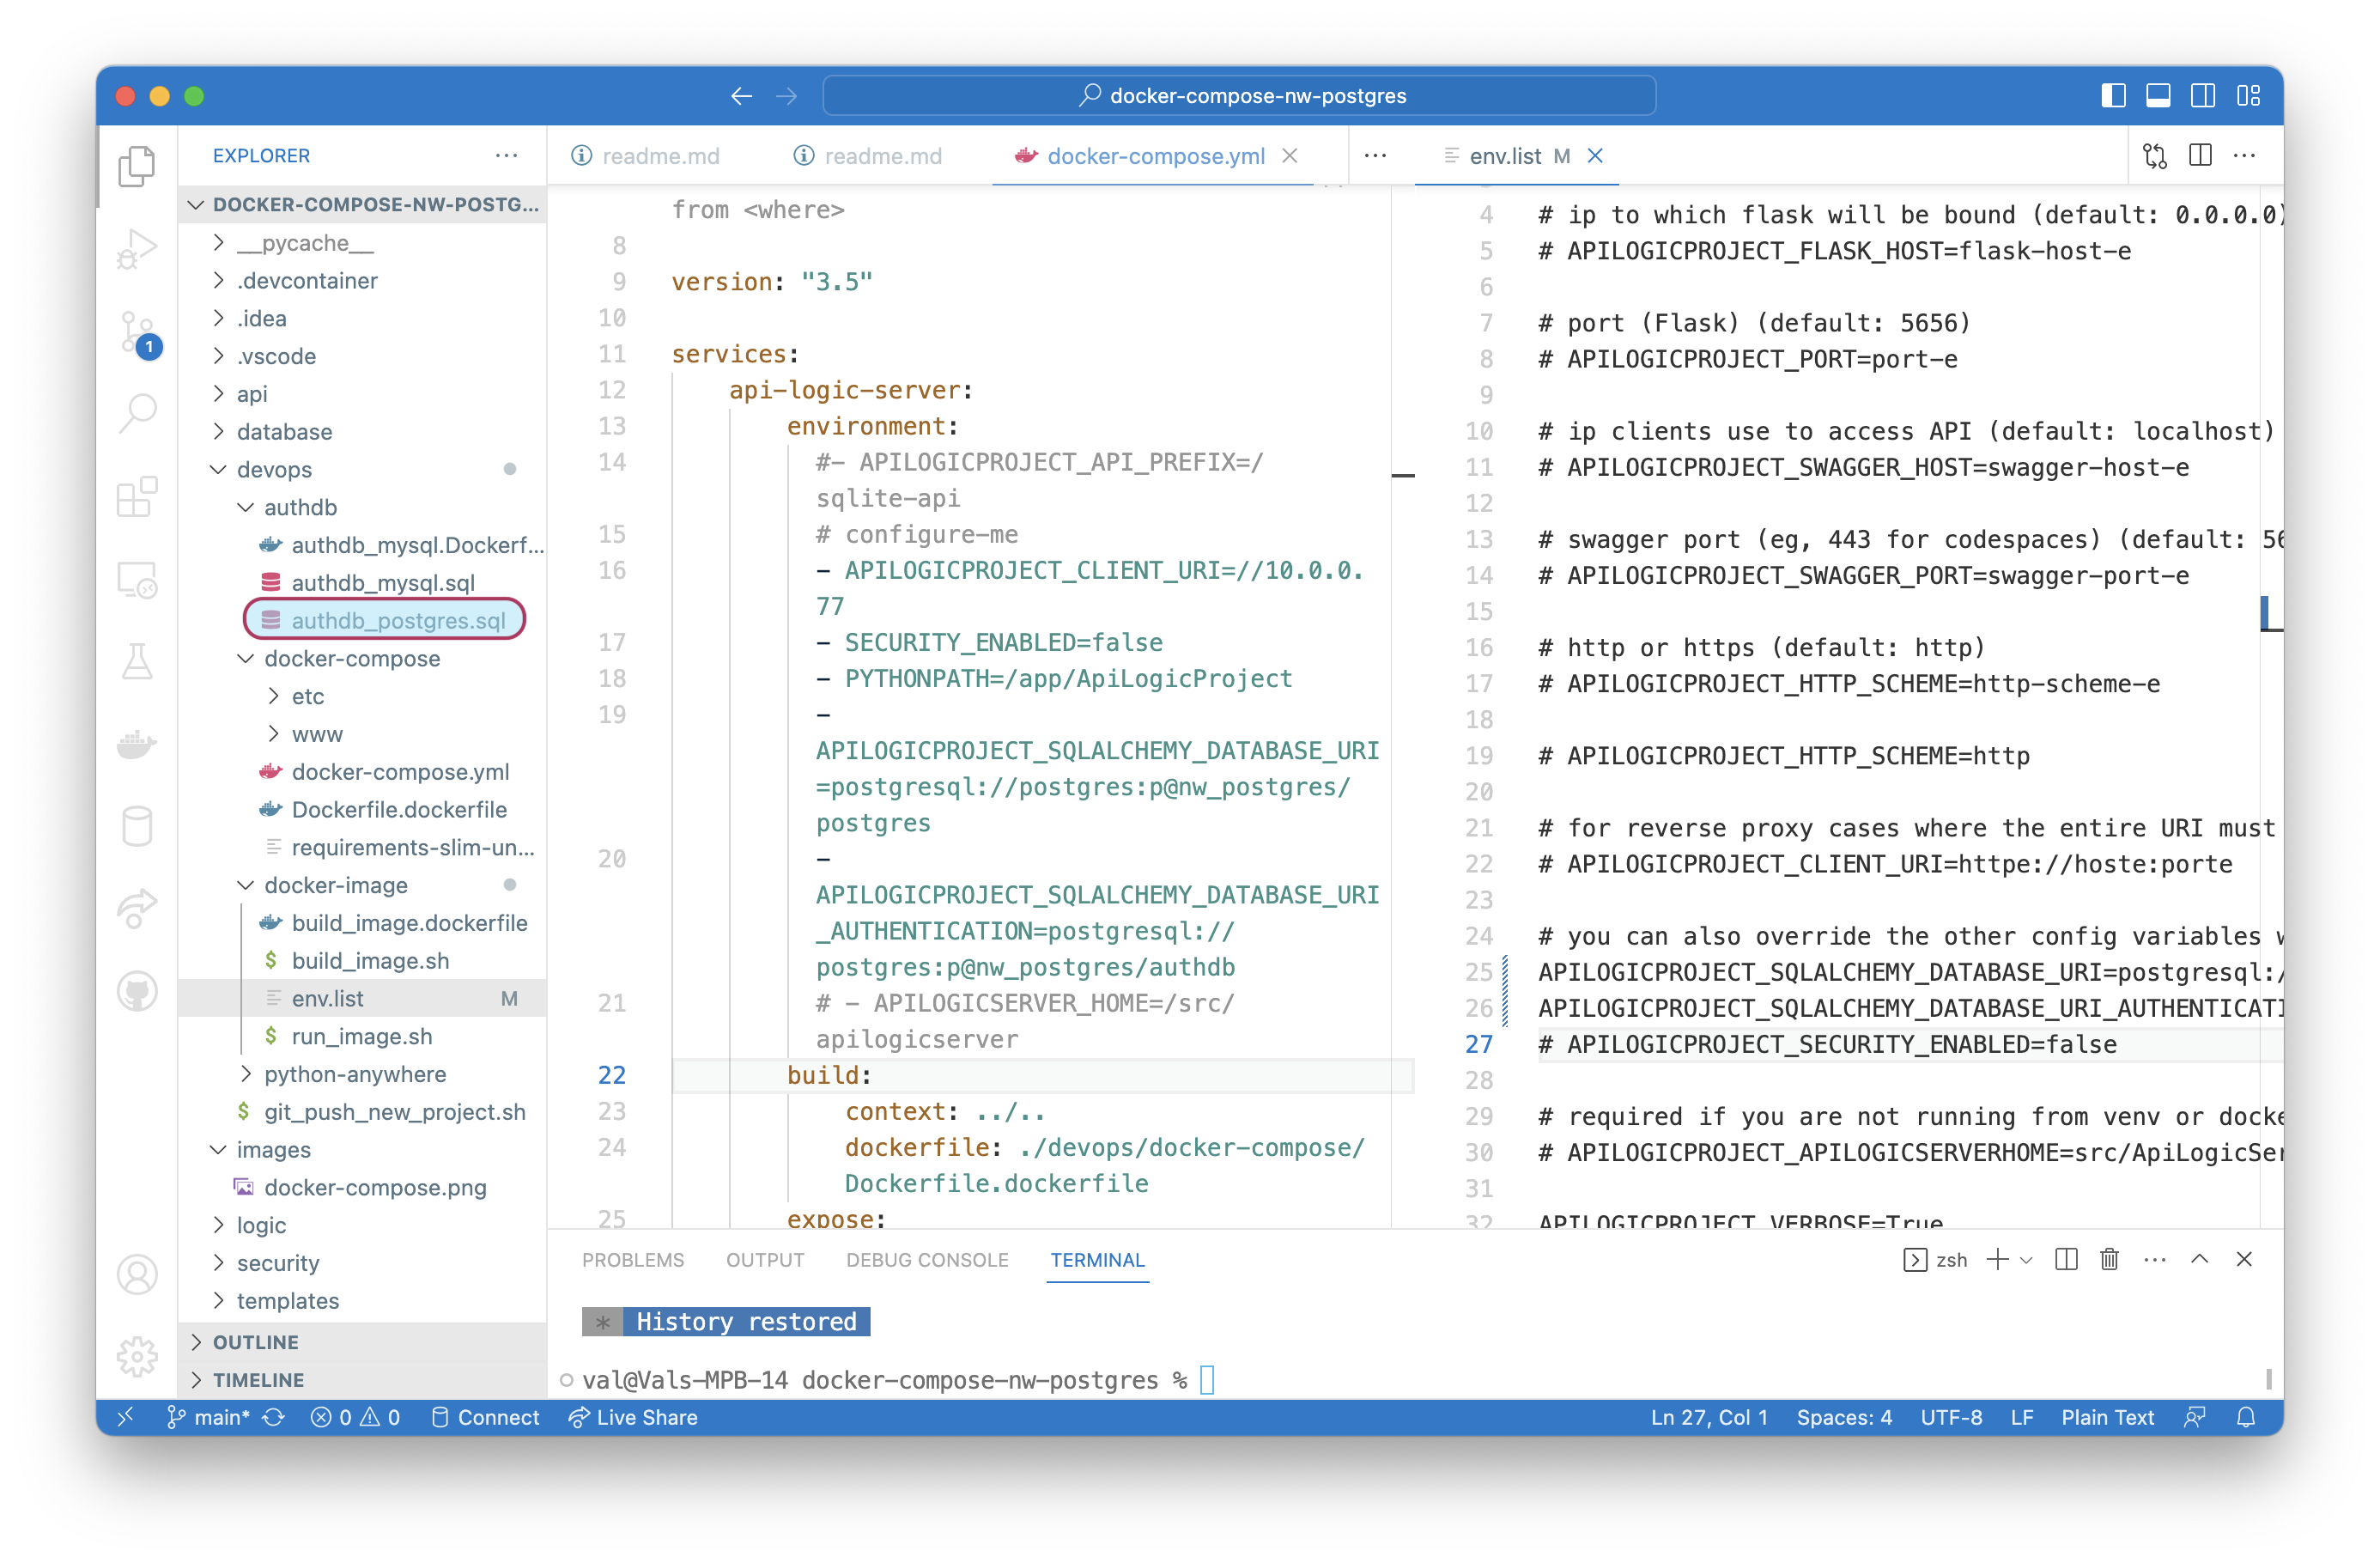Toggle the secondary side bar layout button

(x=2203, y=96)
